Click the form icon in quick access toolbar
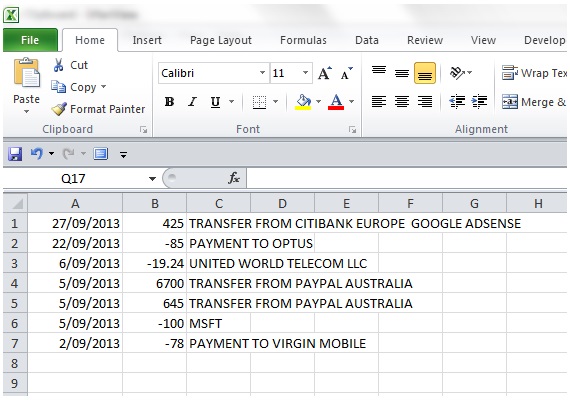570x400 pixels. click(101, 154)
